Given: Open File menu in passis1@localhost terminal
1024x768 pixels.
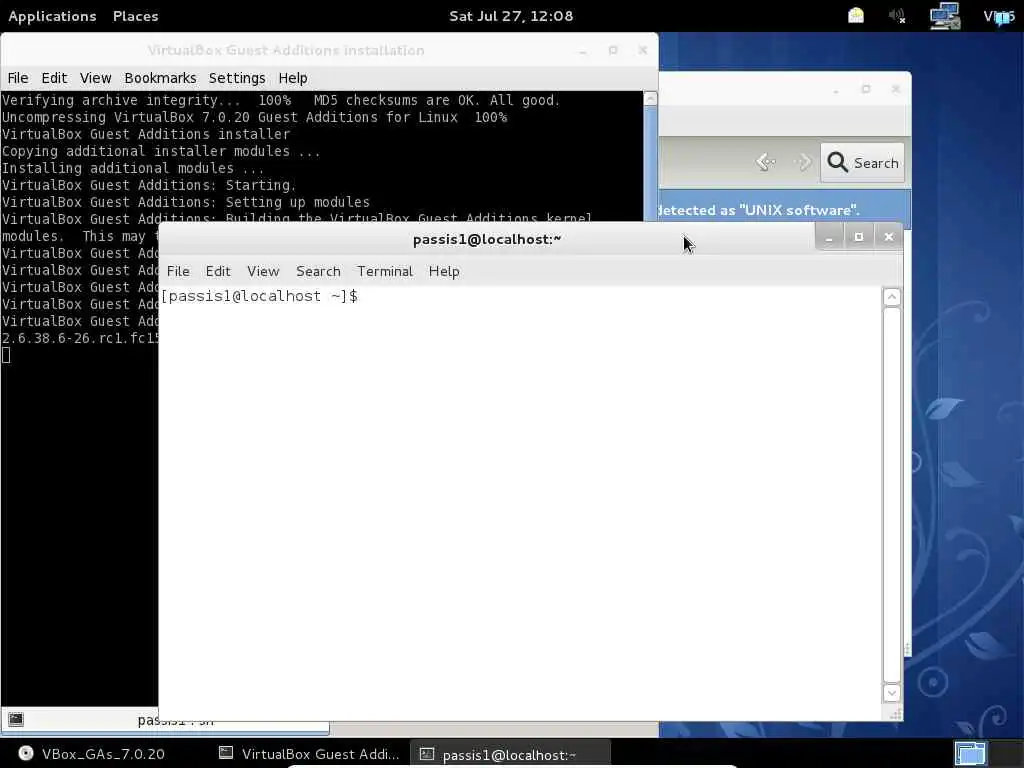Looking at the screenshot, I should pos(178,271).
